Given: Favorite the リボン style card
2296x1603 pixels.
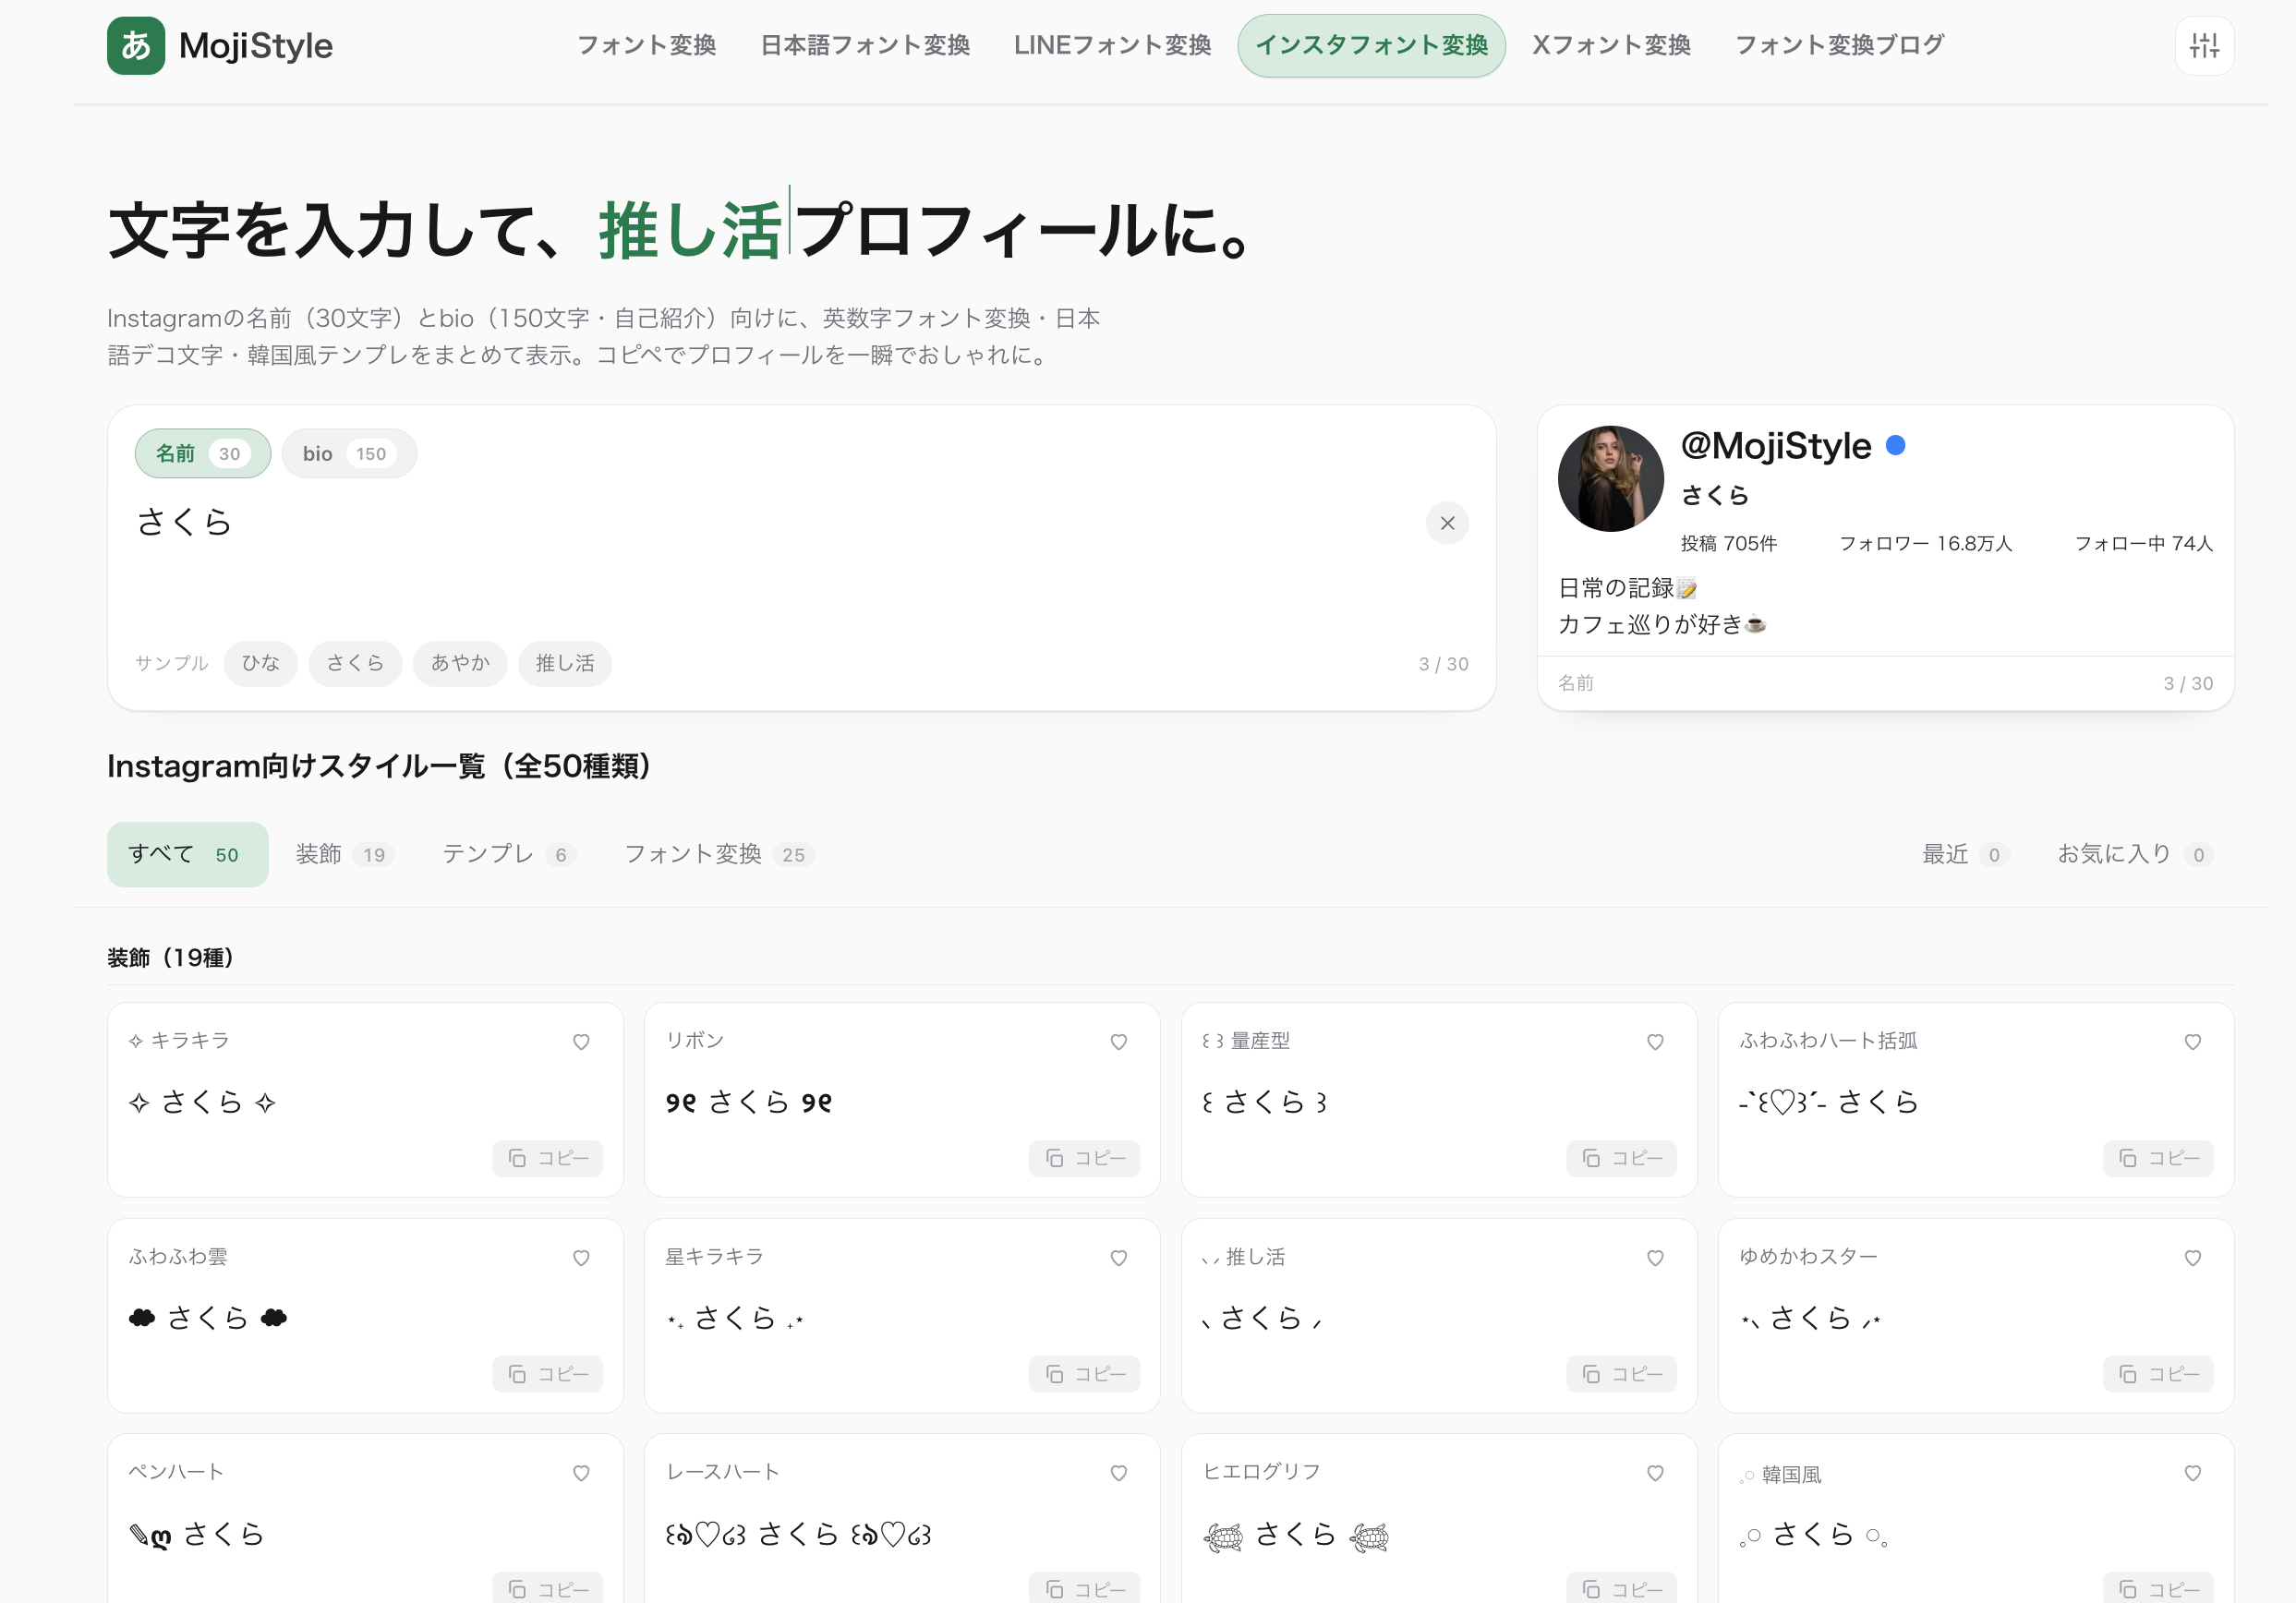Looking at the screenshot, I should point(1118,1041).
